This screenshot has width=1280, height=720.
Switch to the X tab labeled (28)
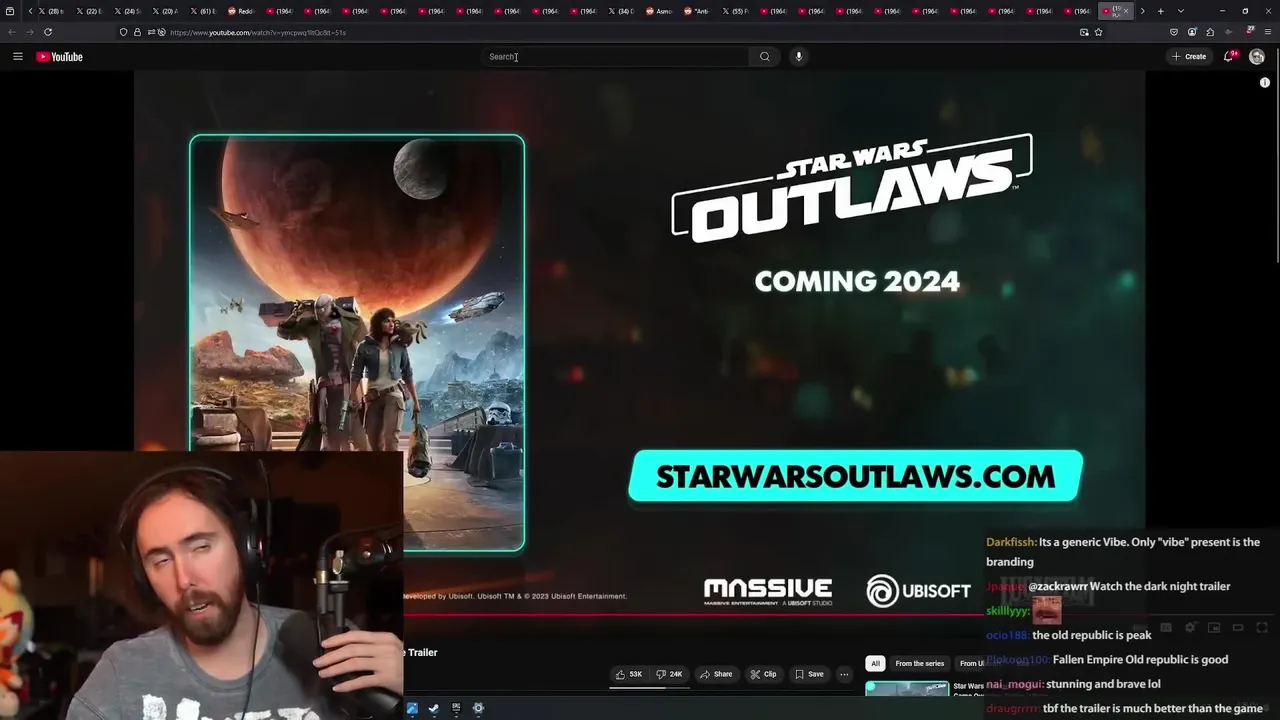coord(52,11)
